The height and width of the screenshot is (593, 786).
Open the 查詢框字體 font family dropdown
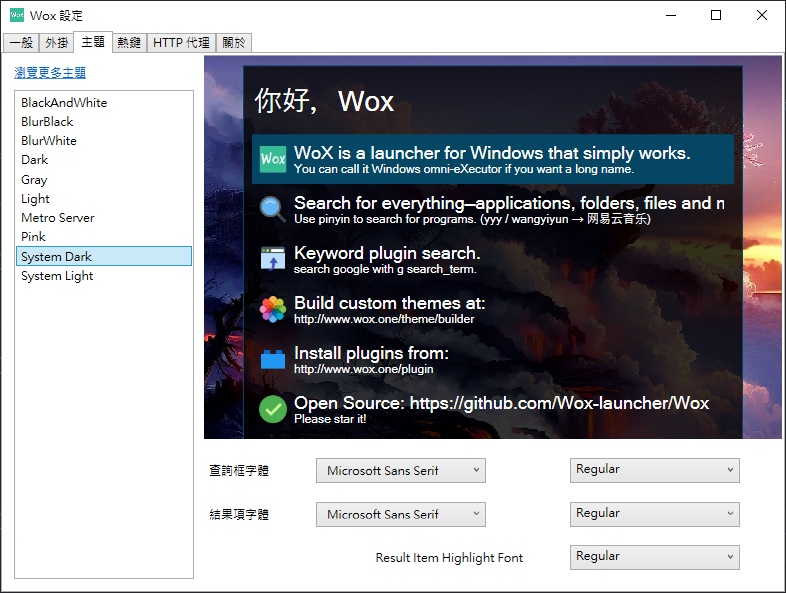(x=401, y=470)
